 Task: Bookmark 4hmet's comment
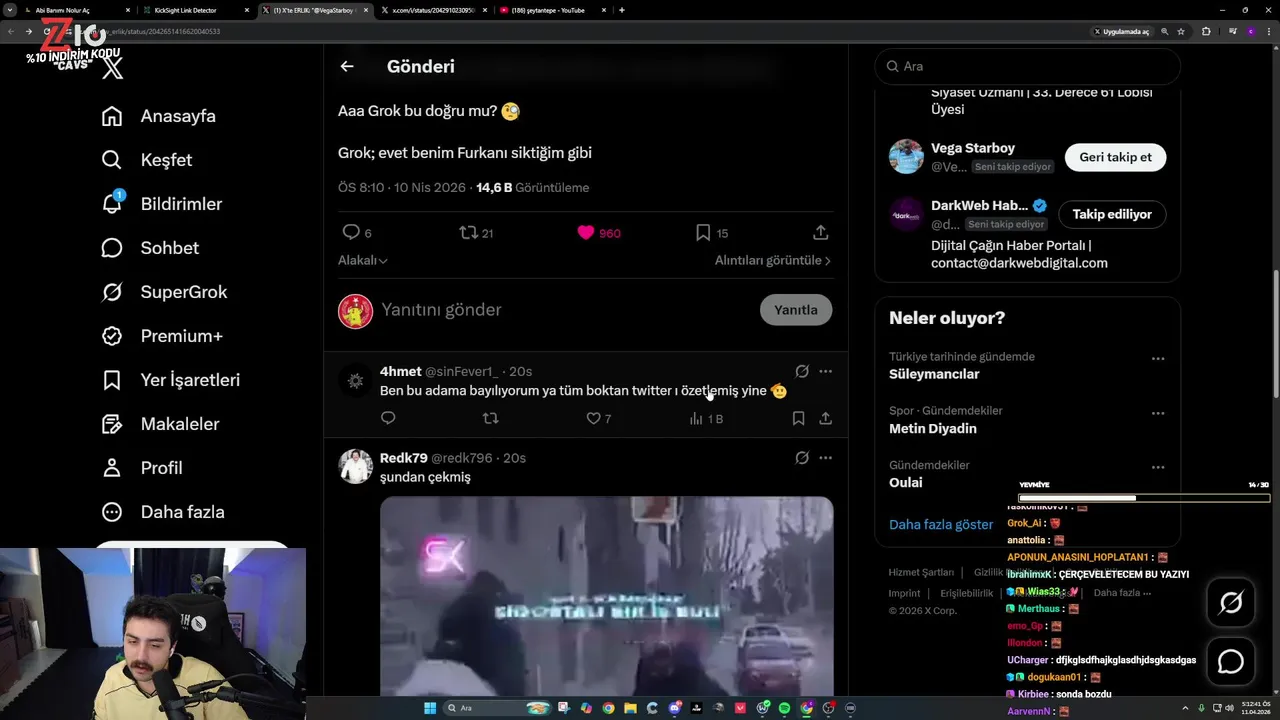coord(798,418)
